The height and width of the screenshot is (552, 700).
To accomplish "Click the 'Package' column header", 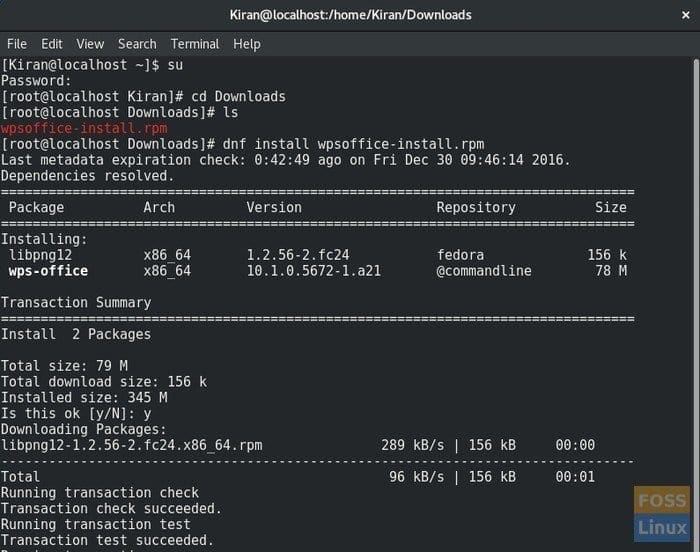I will tap(36, 208).
